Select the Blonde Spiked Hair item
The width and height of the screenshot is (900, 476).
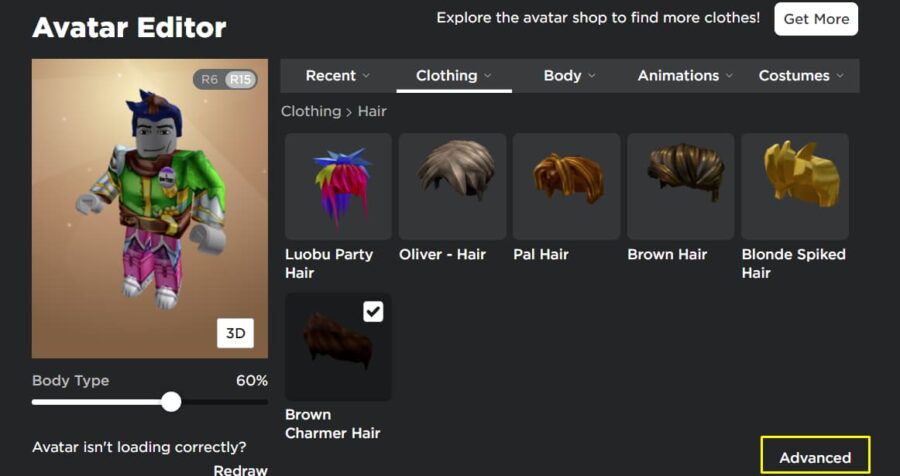[795, 187]
